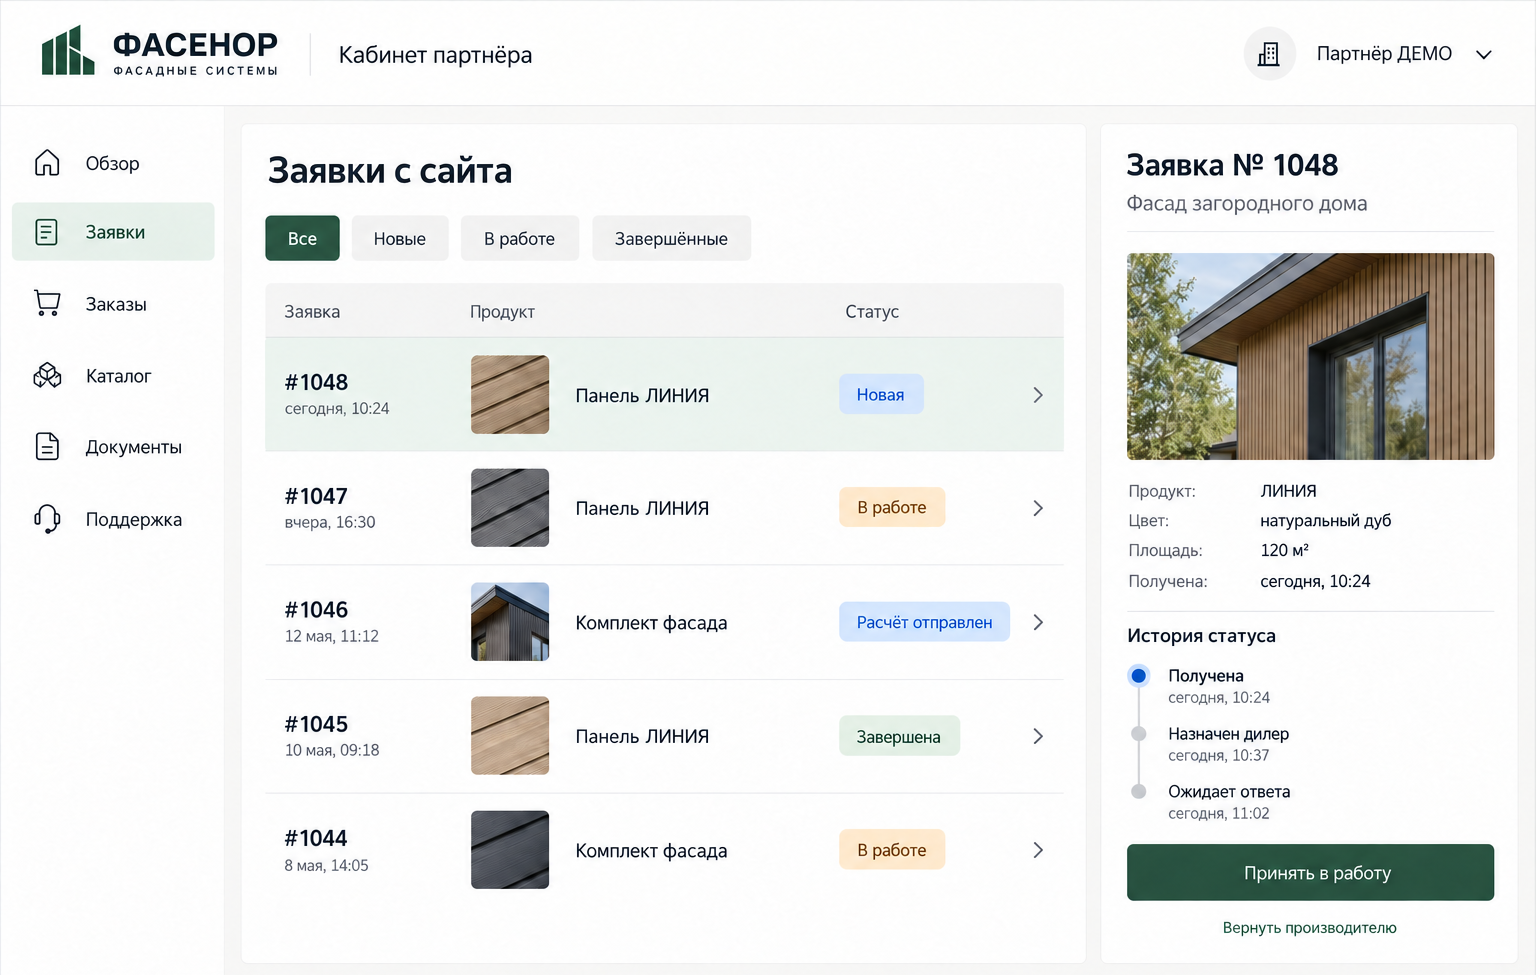Show the Завершённые filter tab

click(x=671, y=238)
